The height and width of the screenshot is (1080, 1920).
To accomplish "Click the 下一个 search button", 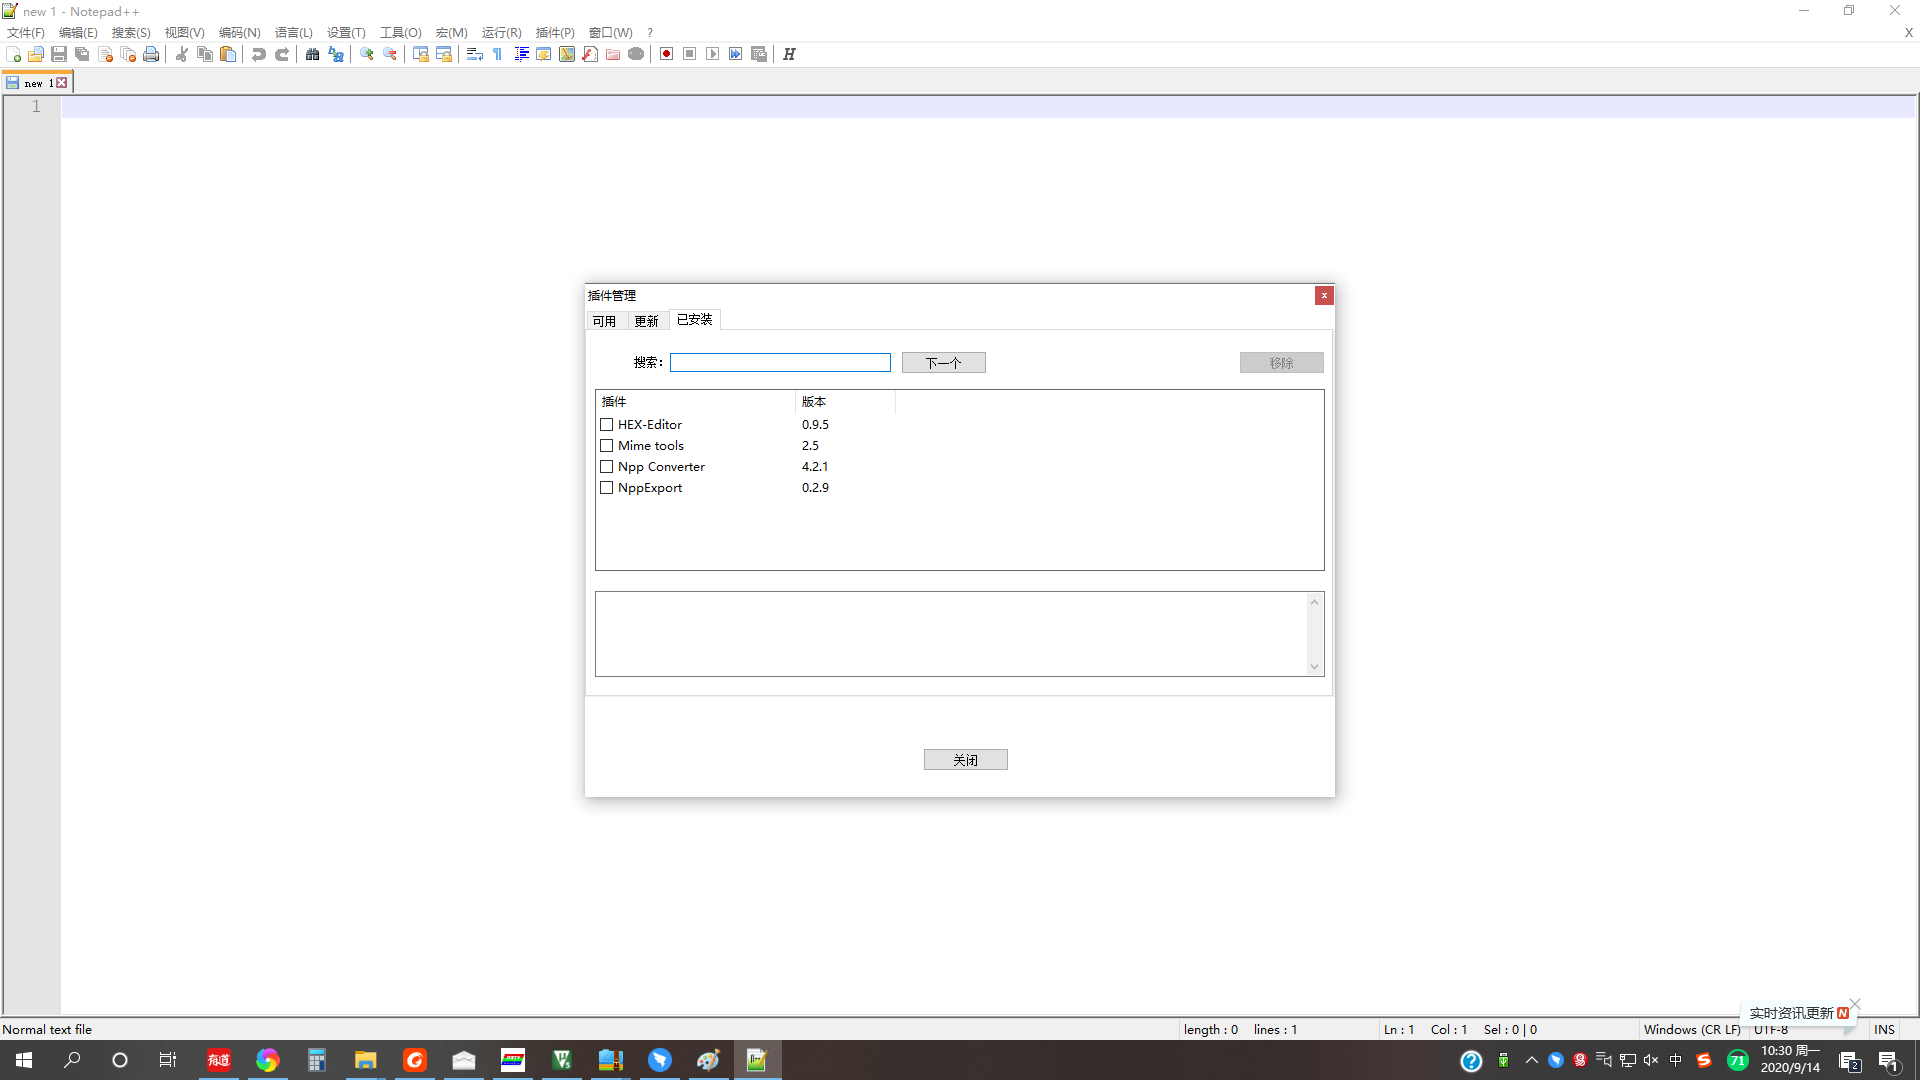I will (943, 362).
